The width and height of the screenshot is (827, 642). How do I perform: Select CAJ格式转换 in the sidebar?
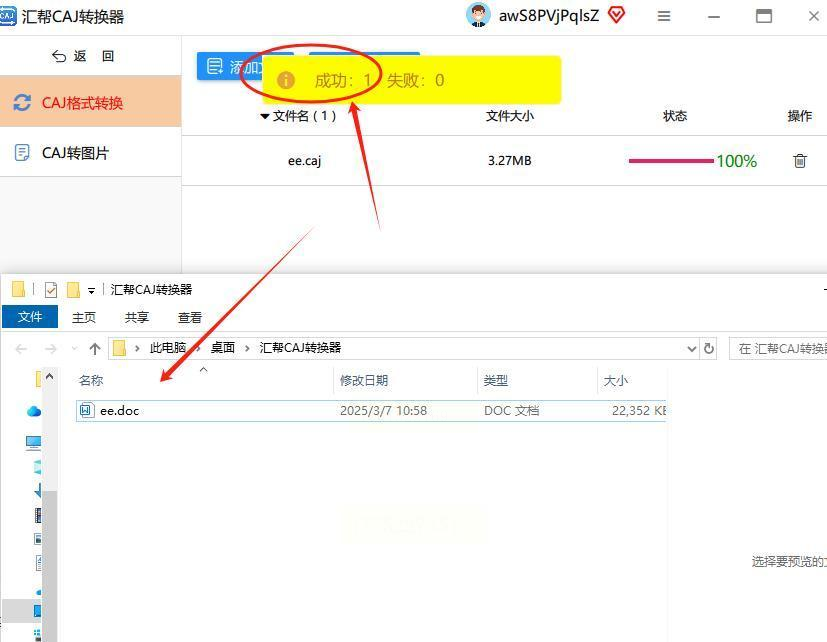pyautogui.click(x=90, y=101)
